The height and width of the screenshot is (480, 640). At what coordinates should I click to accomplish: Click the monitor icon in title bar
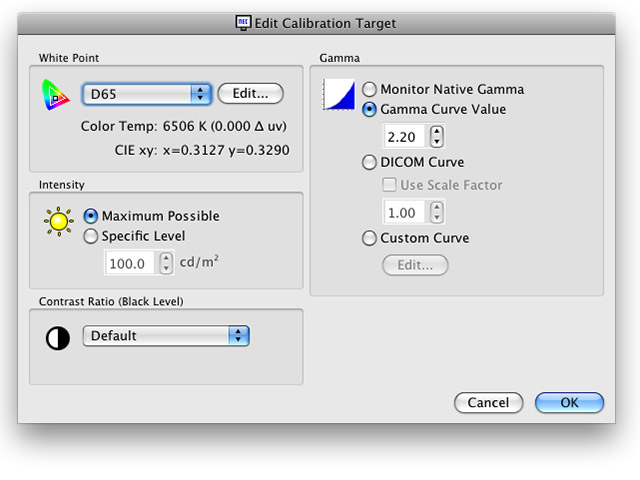click(242, 21)
